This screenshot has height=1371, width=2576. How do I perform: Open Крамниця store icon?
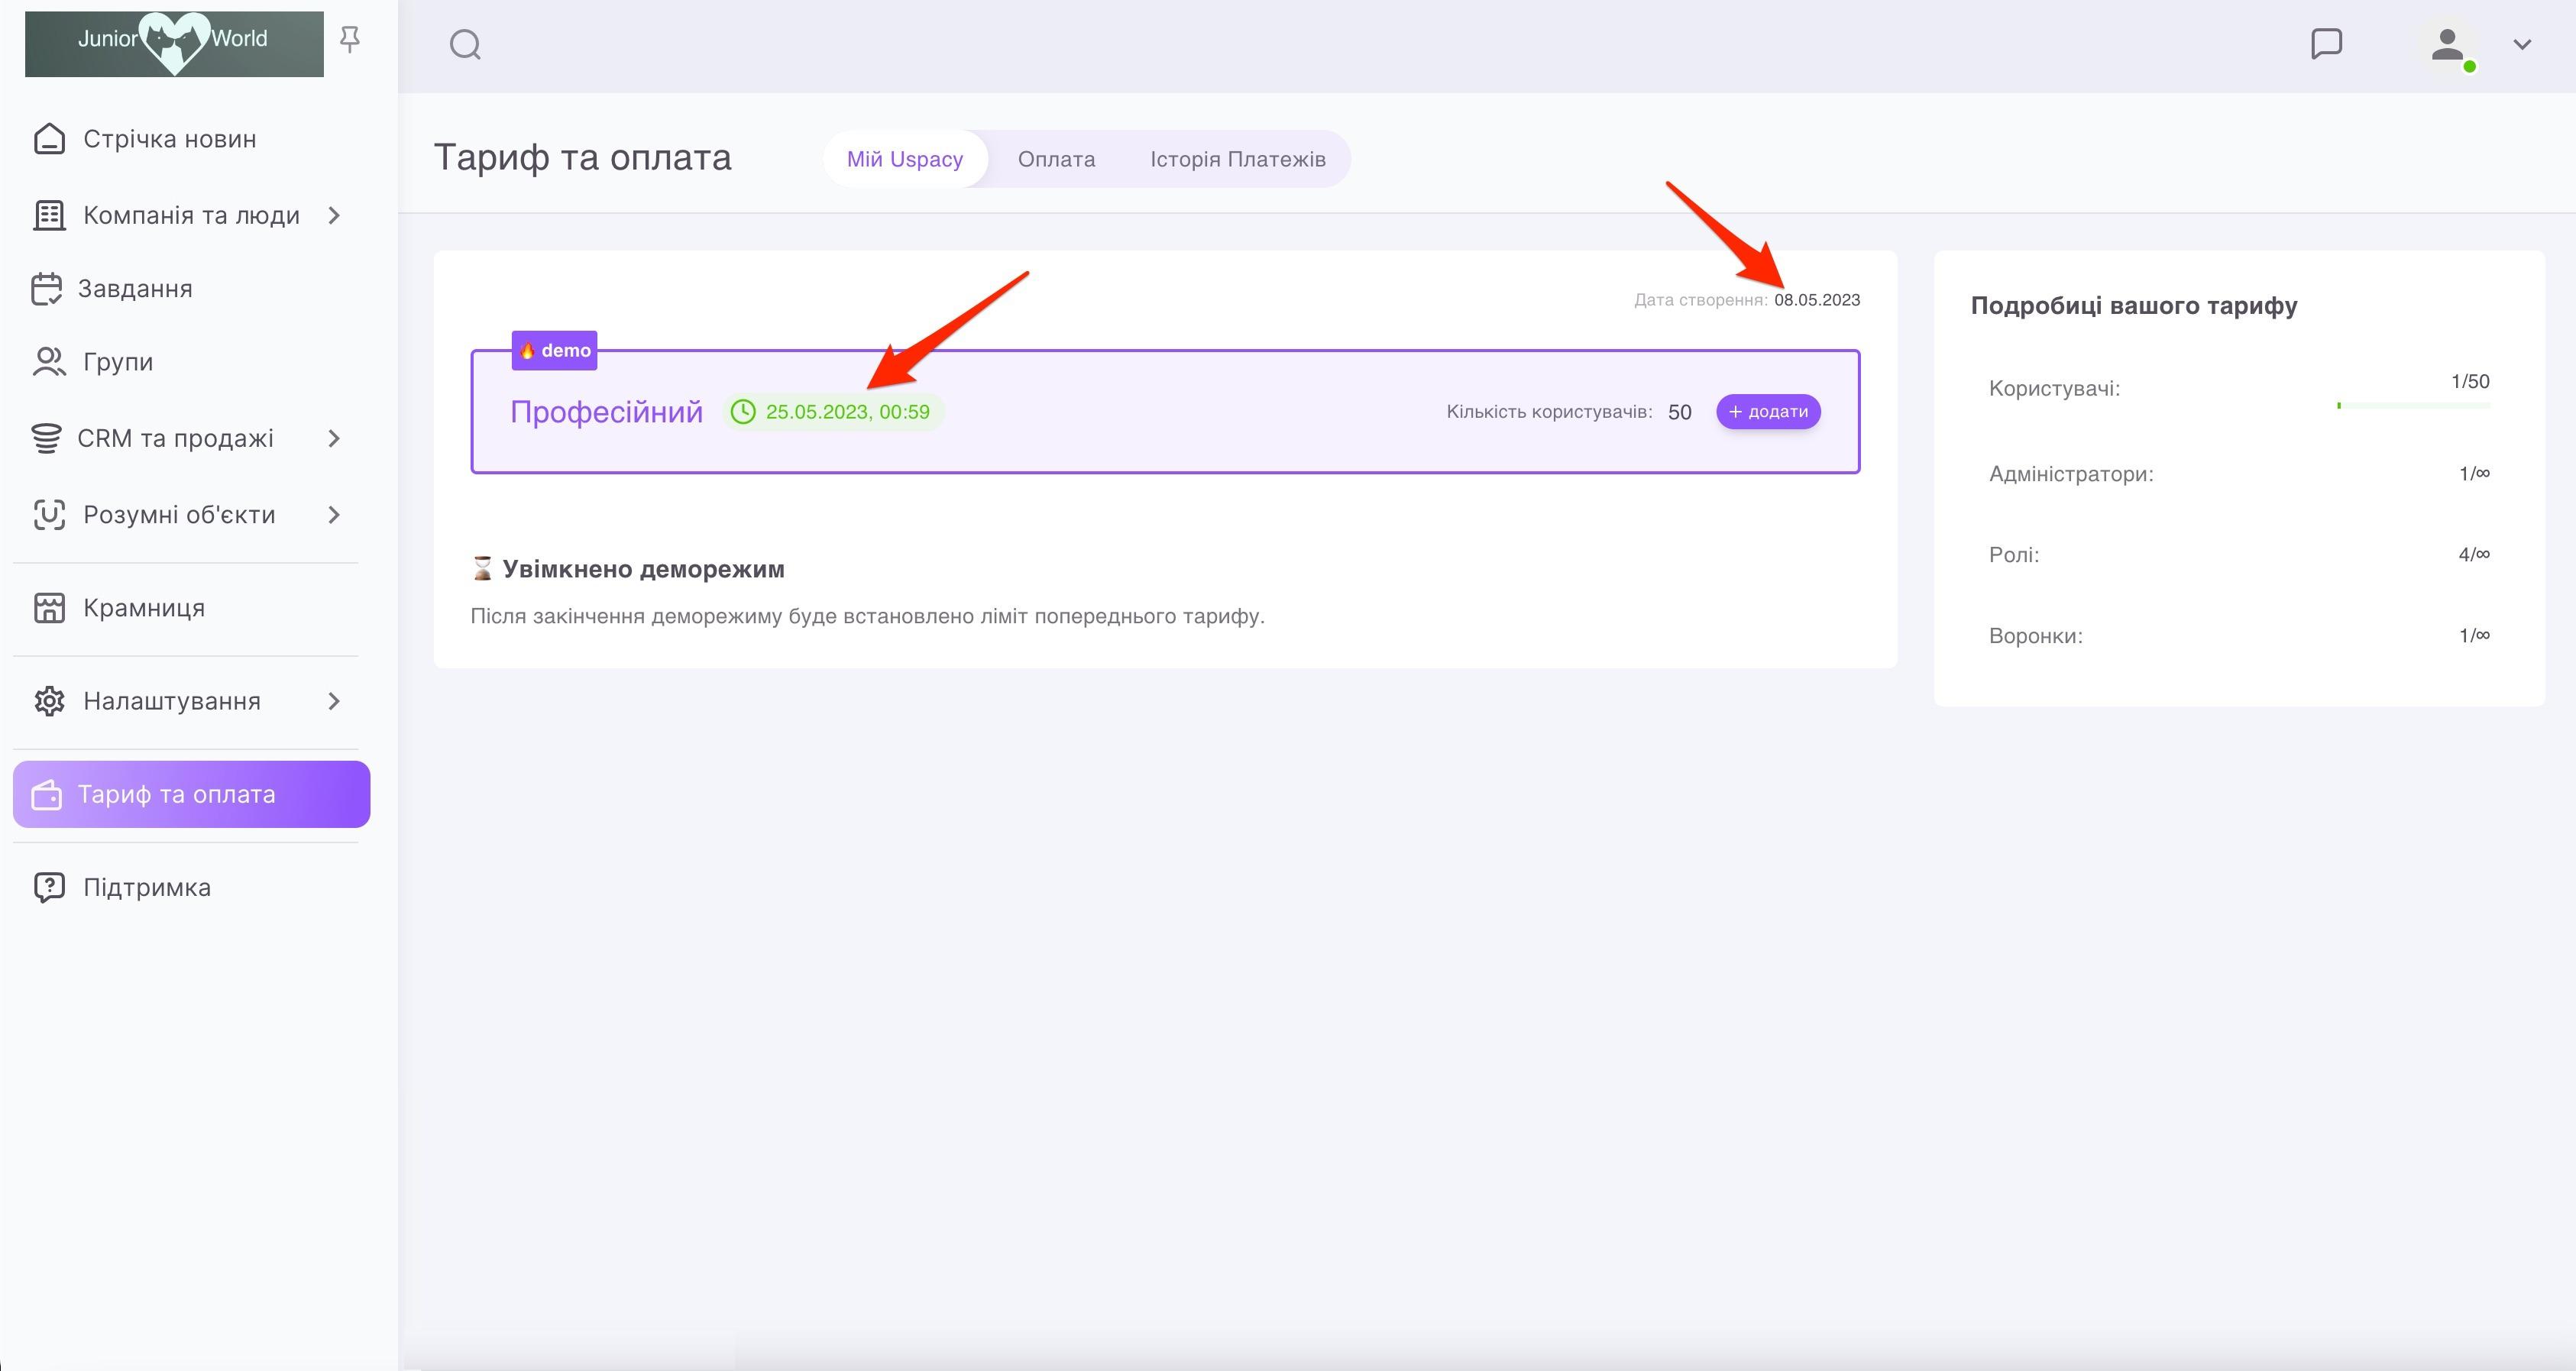(x=49, y=608)
